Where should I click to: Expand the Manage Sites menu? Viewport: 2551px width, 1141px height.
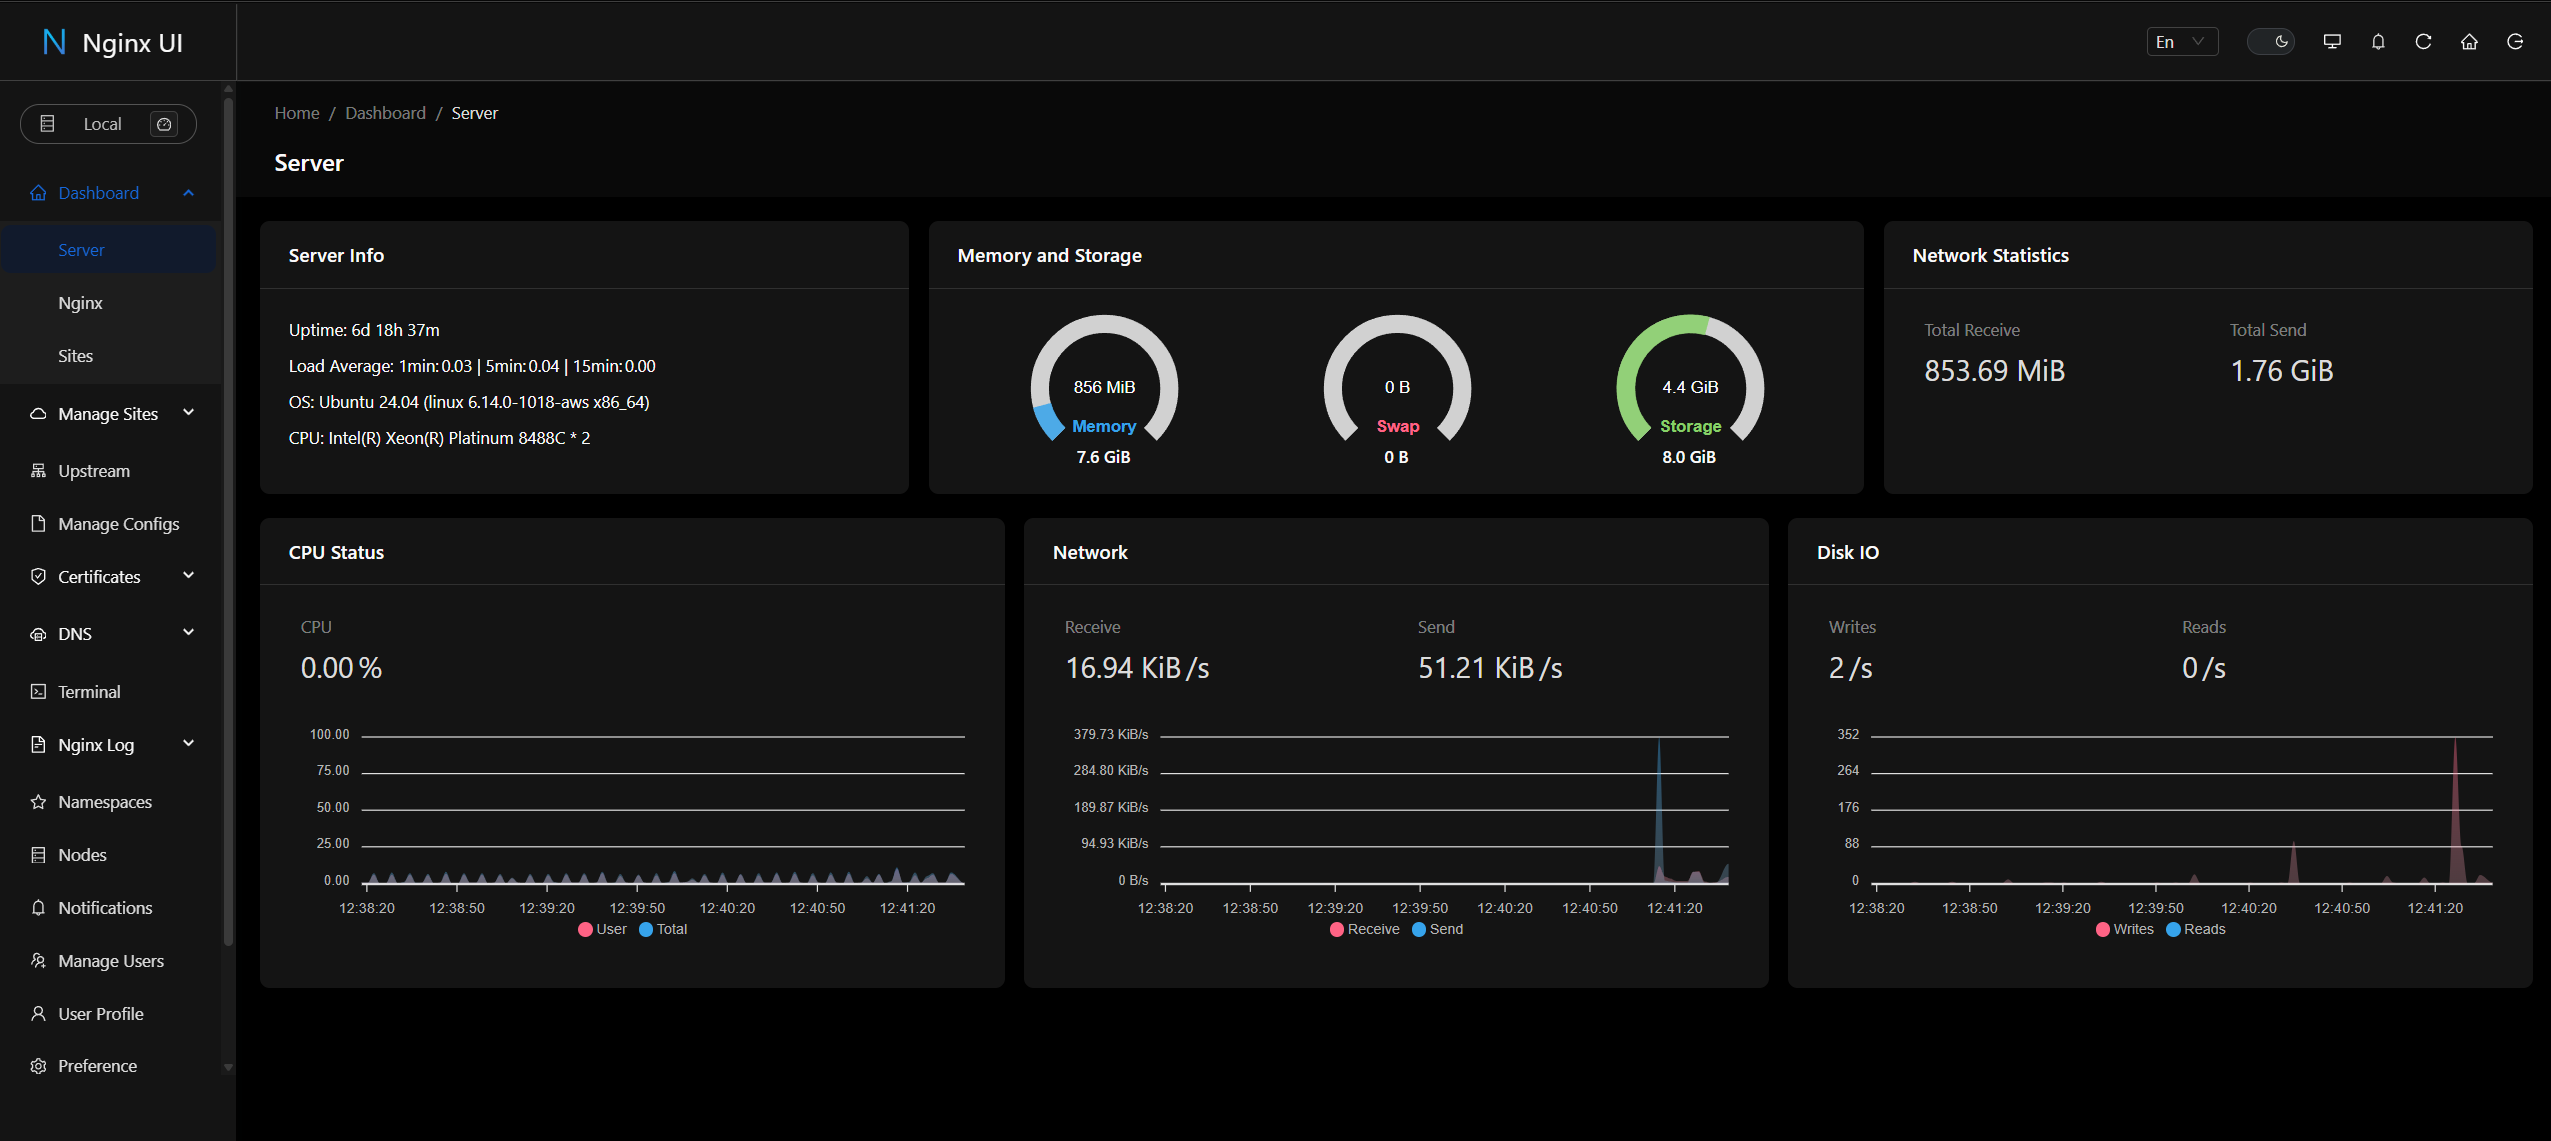pyautogui.click(x=109, y=414)
